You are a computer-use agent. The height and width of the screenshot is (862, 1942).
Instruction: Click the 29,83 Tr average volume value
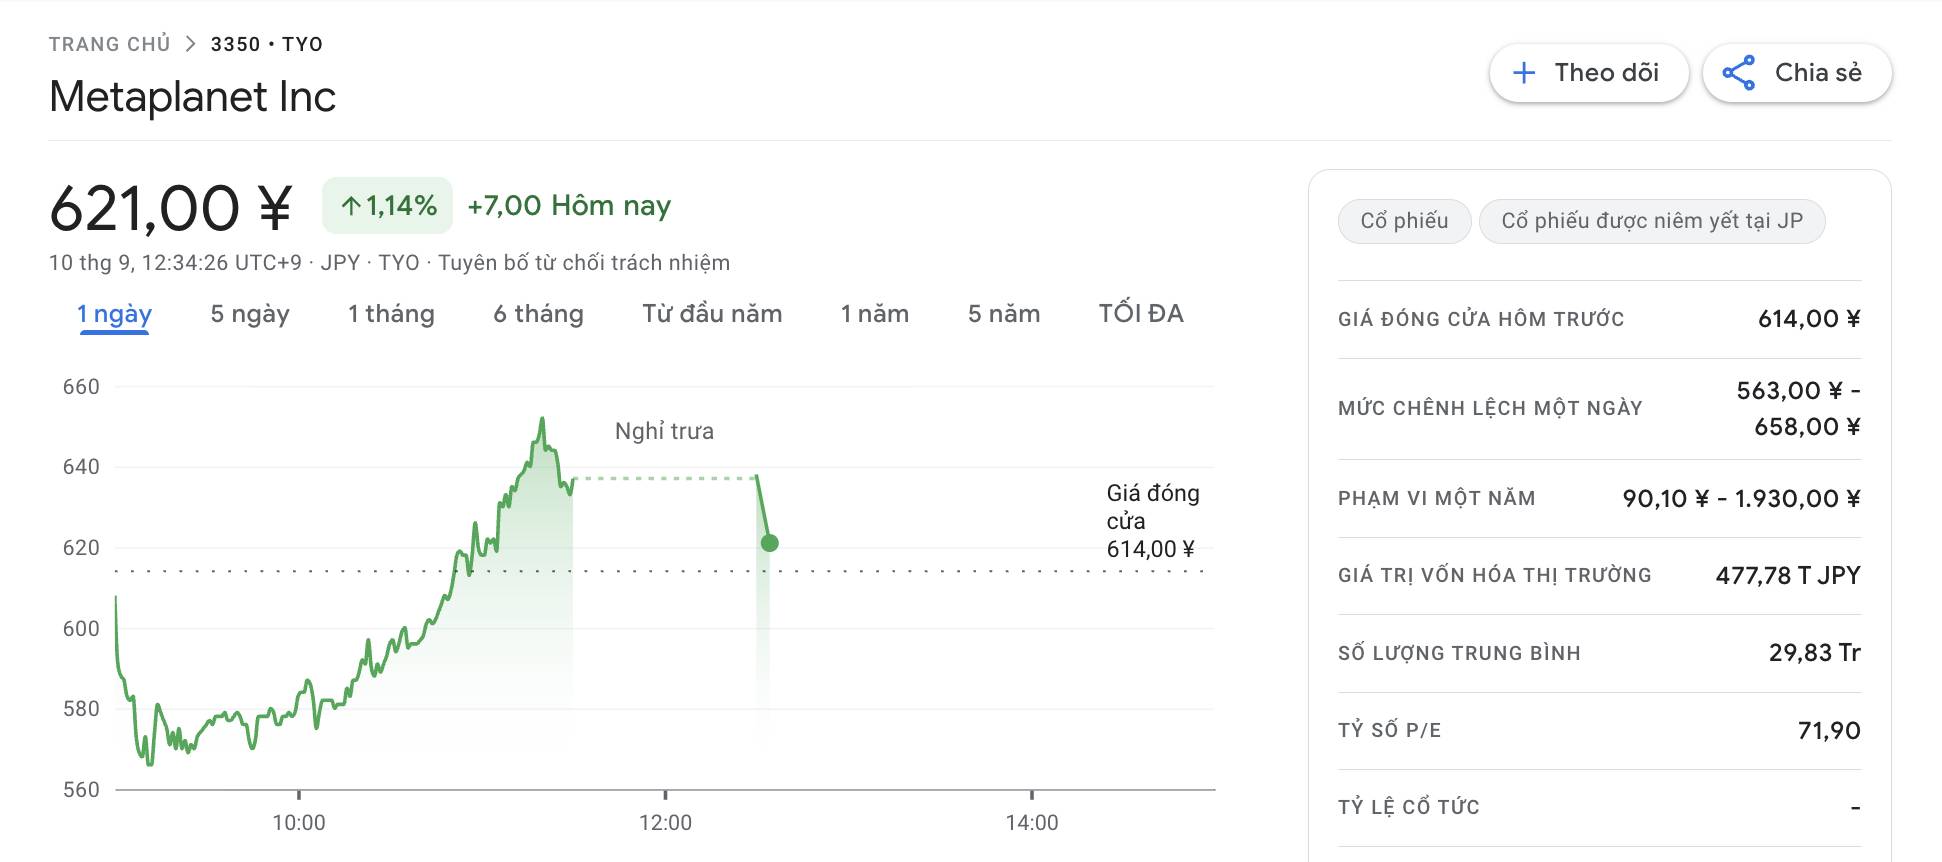(1814, 653)
